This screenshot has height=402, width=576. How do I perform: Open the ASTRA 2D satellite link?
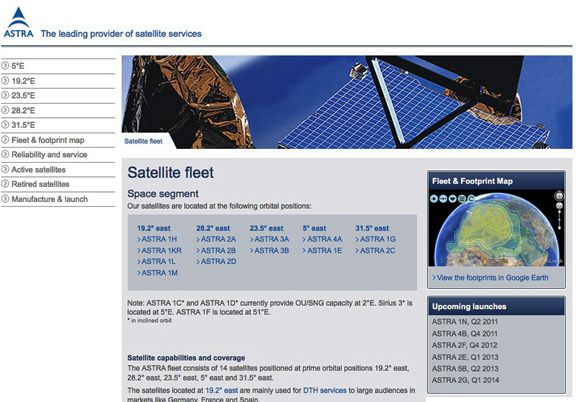click(x=216, y=262)
